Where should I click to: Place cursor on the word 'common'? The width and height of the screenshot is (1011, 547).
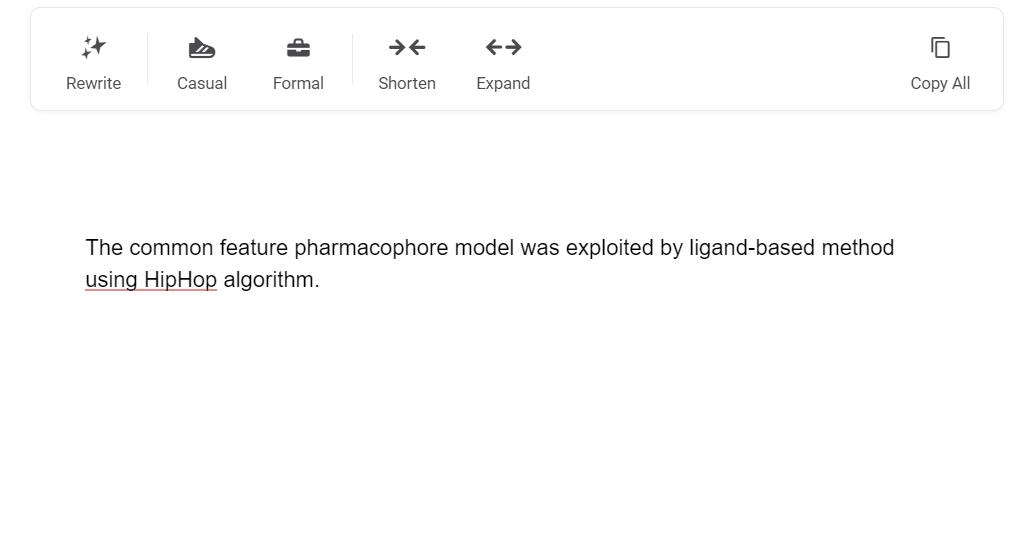tap(171, 248)
